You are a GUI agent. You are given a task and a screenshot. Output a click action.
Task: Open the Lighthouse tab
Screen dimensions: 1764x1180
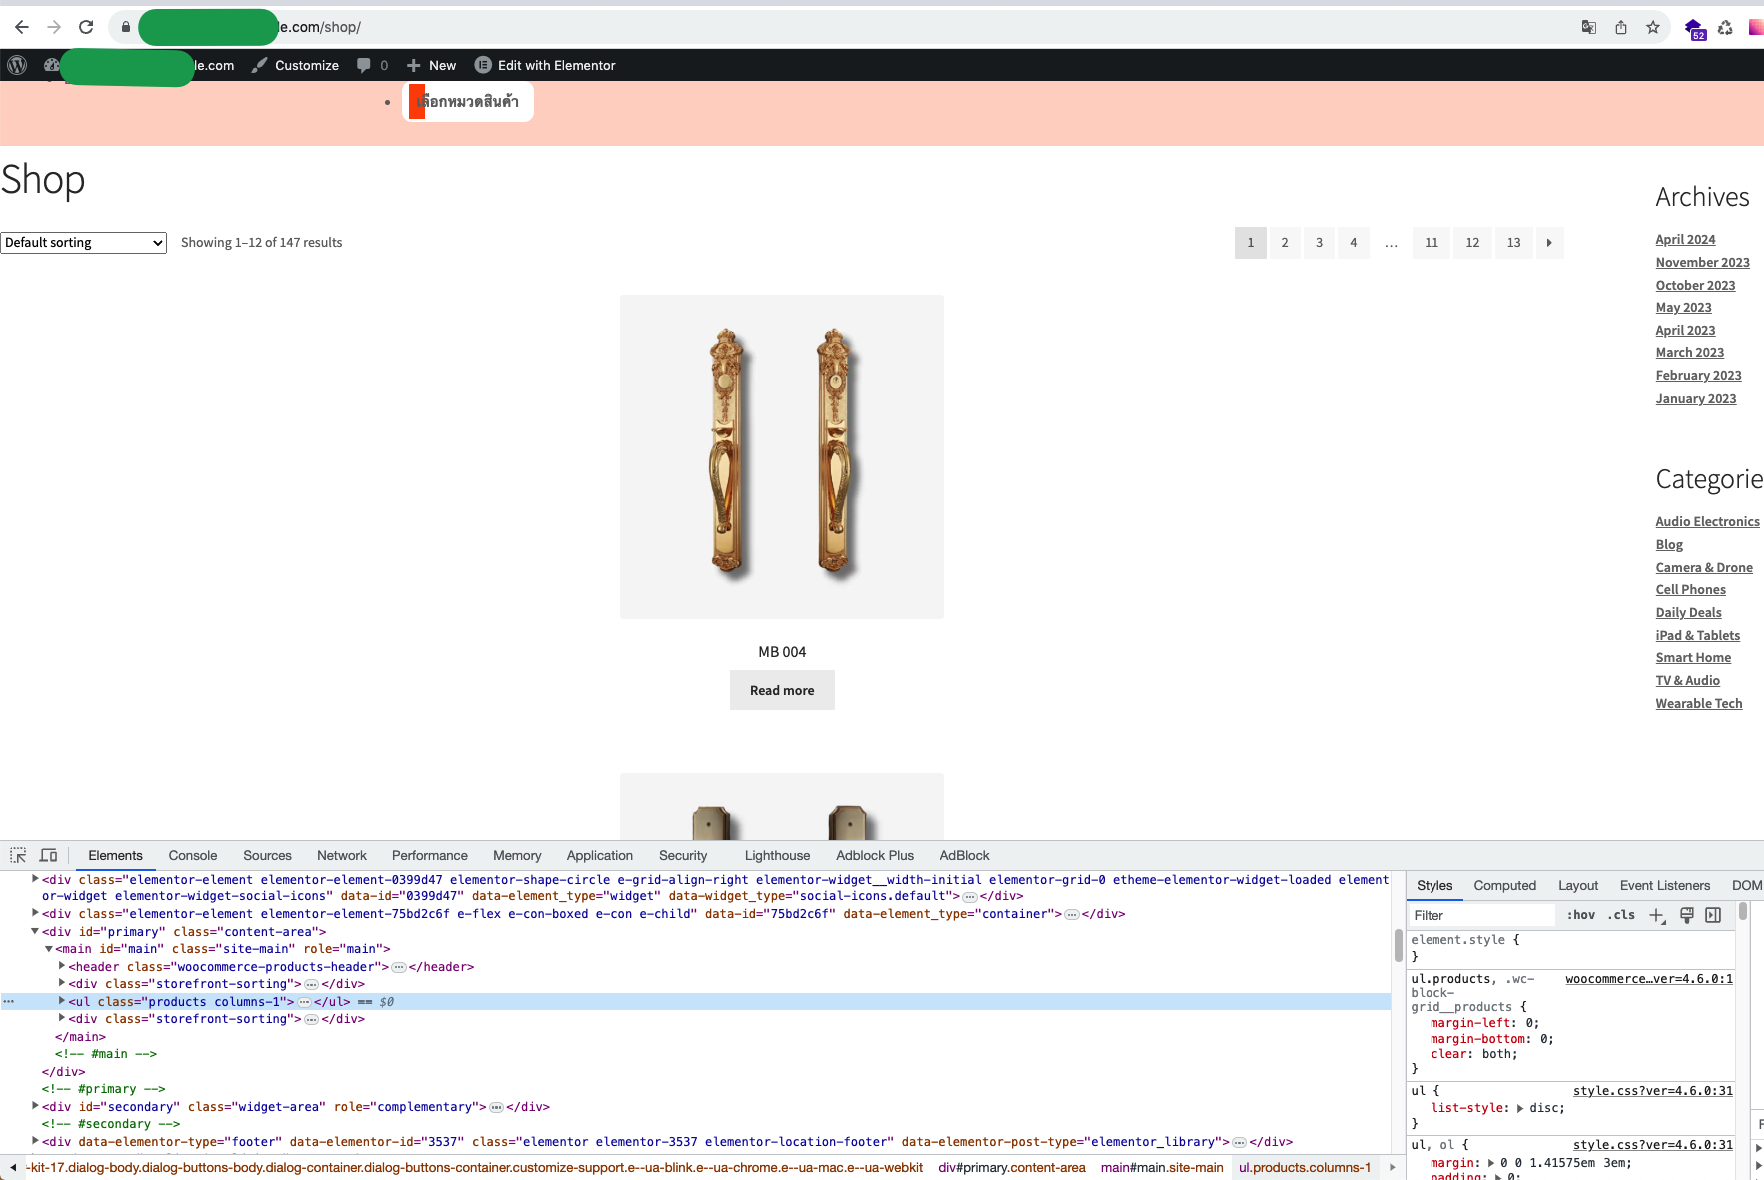point(777,855)
